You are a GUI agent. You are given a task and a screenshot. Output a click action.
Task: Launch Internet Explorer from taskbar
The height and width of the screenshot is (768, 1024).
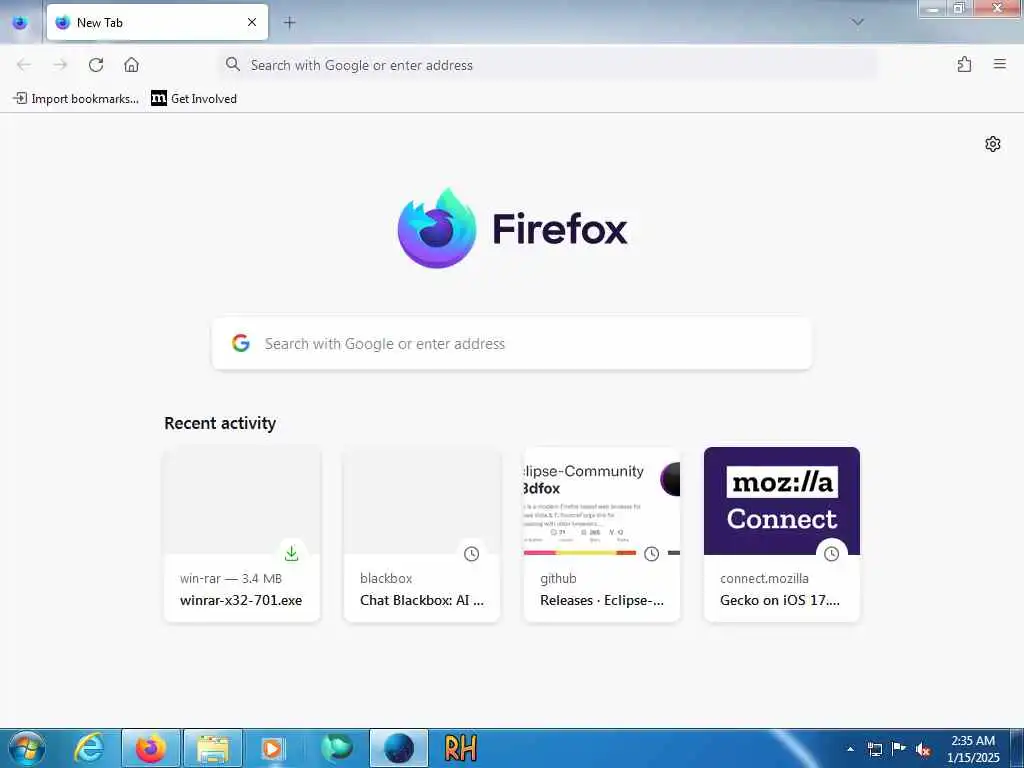(89, 748)
